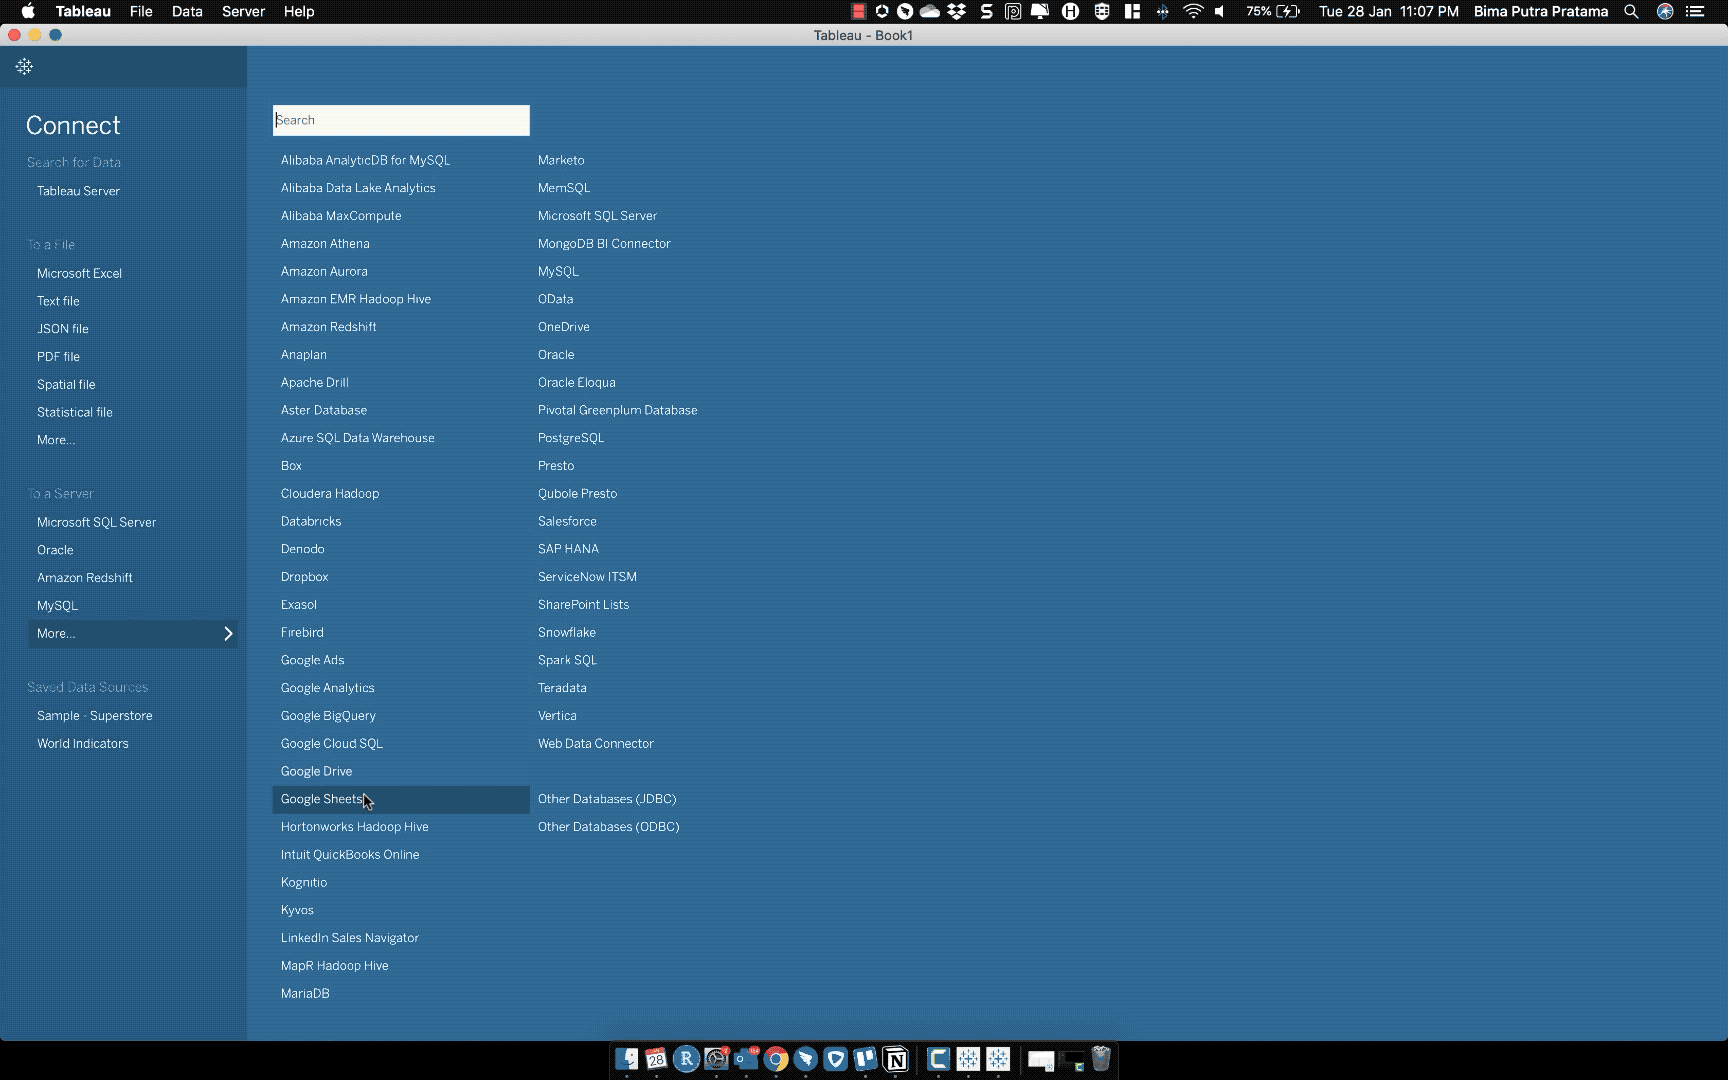The image size is (1728, 1080).
Task: Connect to a JSON file
Action: [62, 329]
